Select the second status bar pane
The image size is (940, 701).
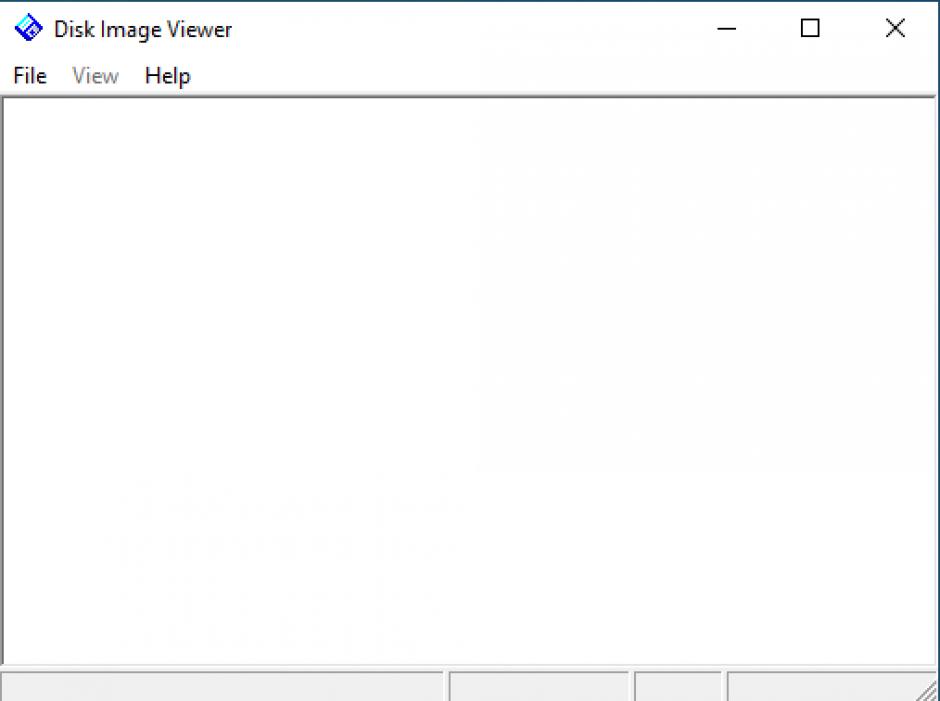[540, 687]
